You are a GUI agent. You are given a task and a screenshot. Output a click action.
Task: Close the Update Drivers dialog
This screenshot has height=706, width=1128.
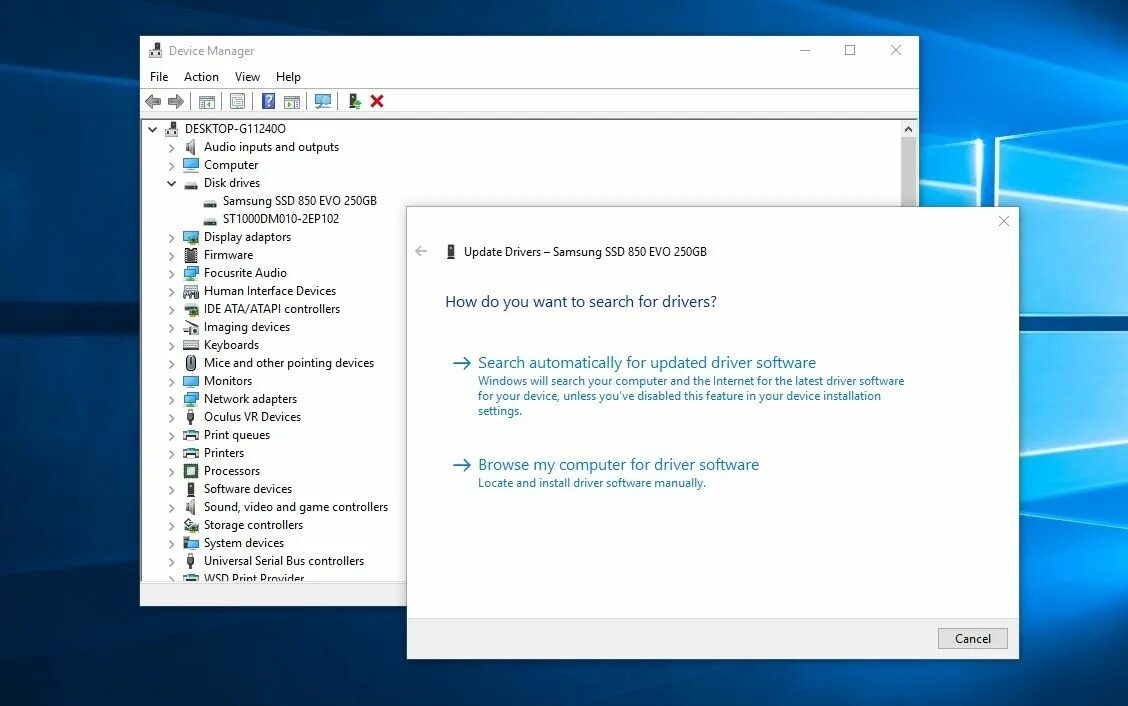pyautogui.click(x=1004, y=221)
